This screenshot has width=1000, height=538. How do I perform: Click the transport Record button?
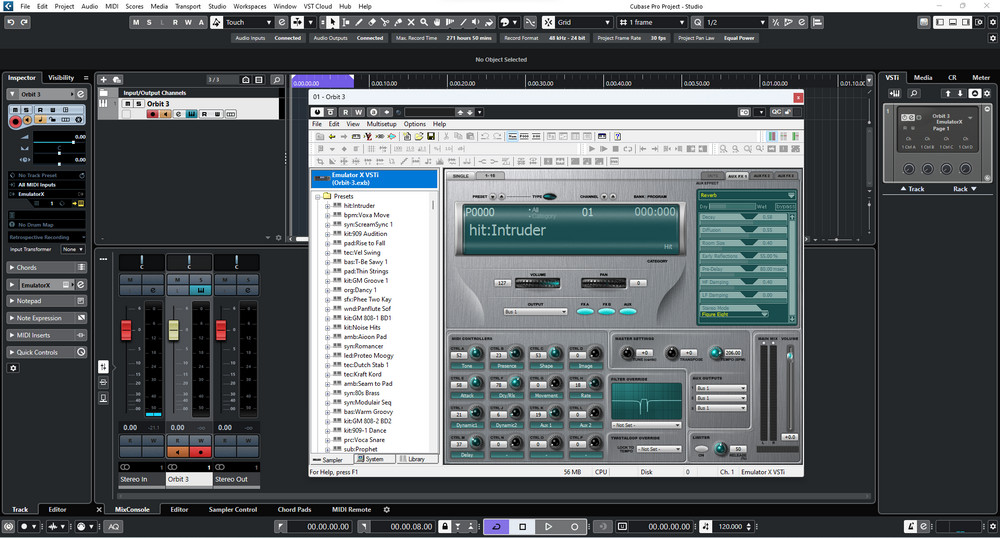[x=574, y=527]
